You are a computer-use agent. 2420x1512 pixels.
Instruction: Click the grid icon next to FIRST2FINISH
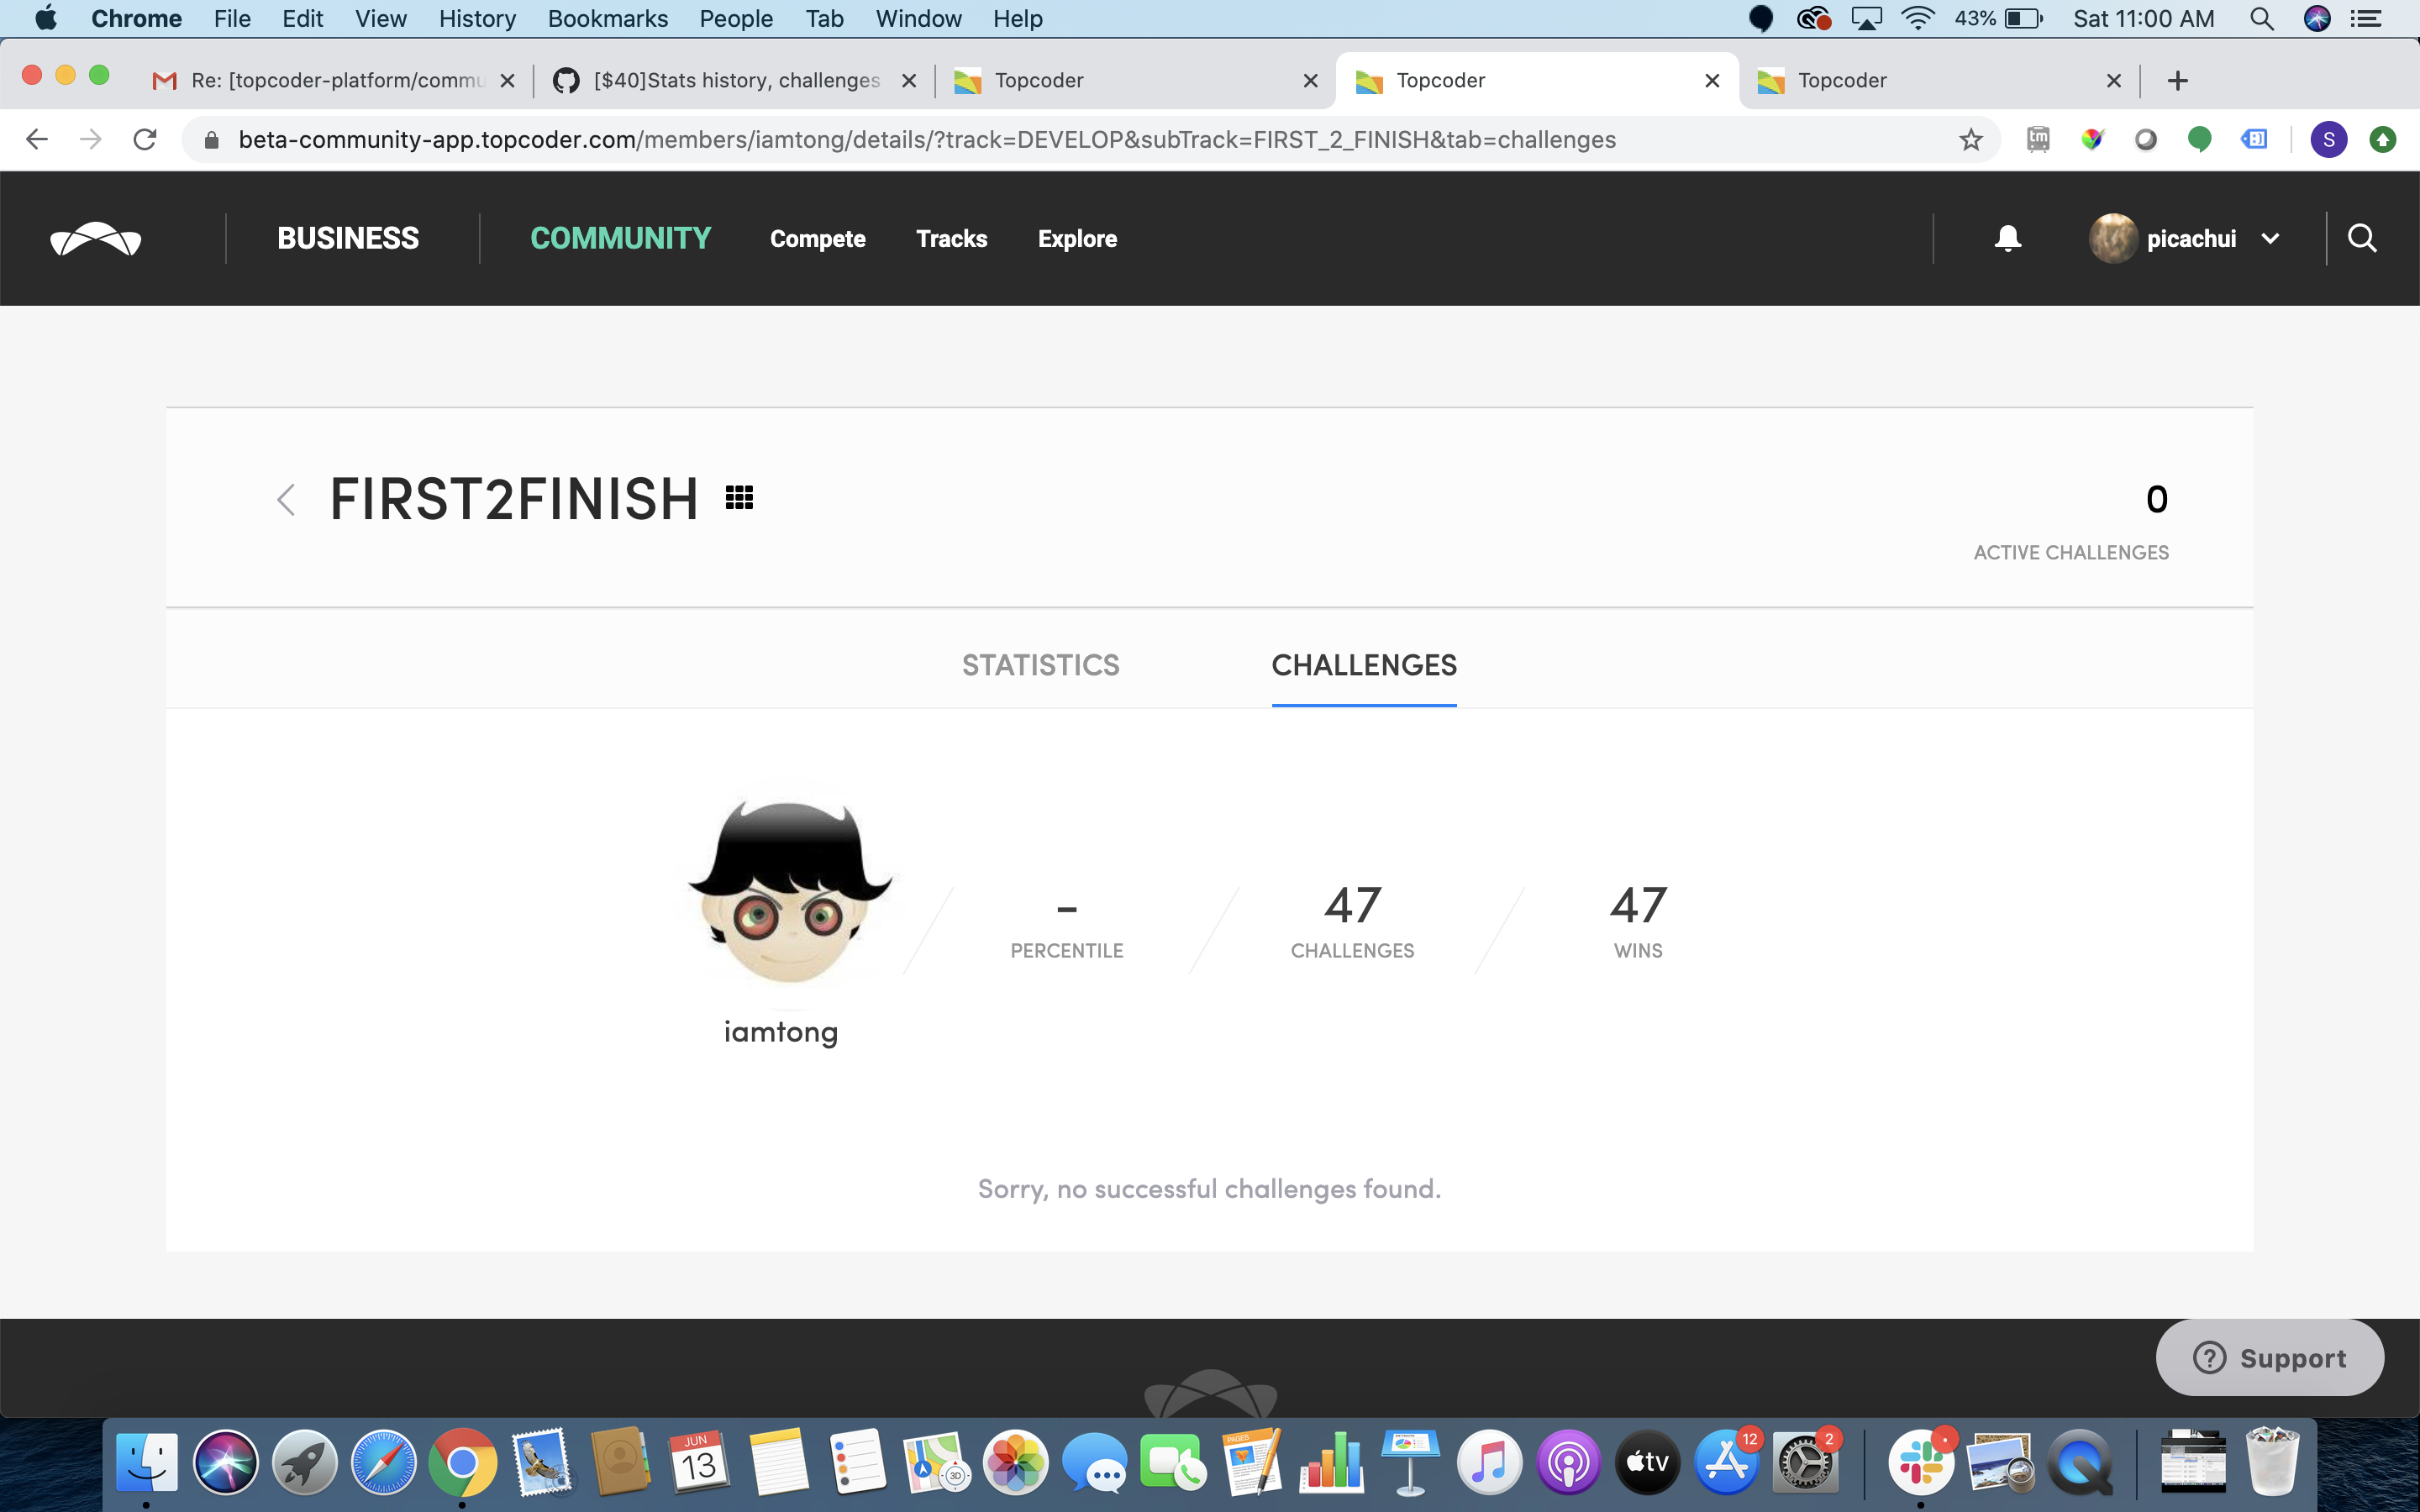[739, 497]
